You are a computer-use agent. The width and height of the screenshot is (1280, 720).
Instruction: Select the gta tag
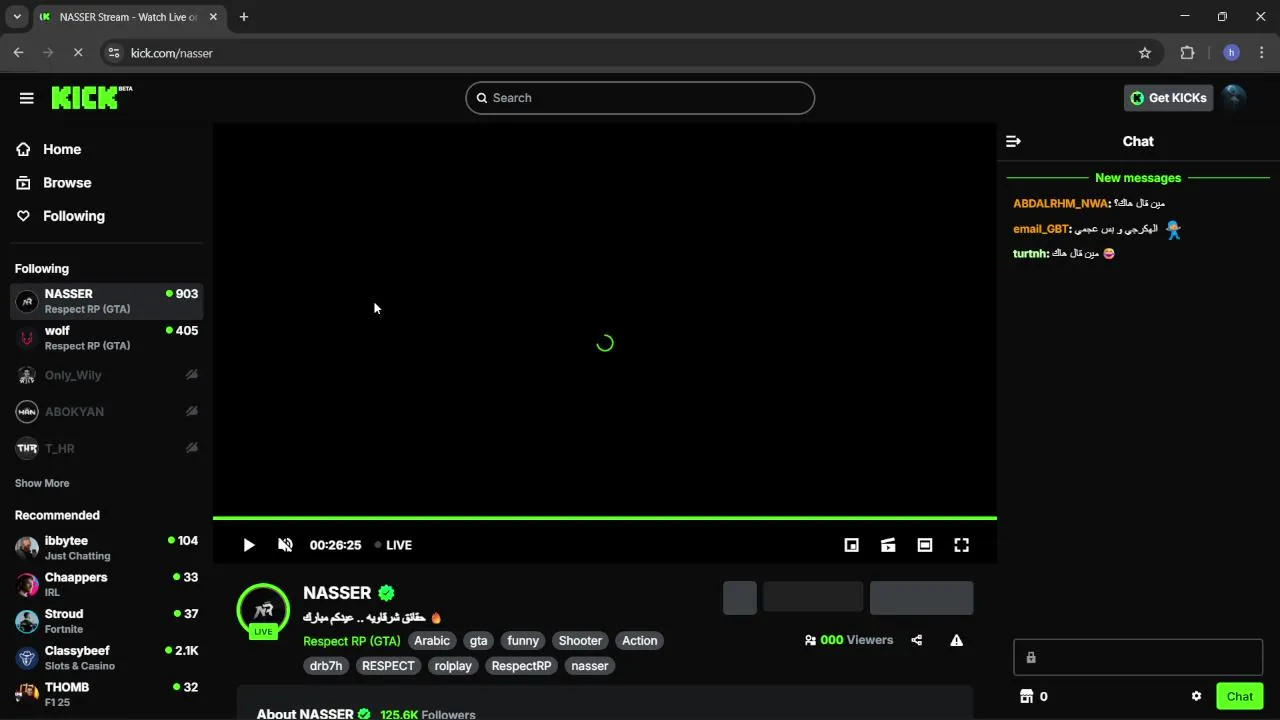479,641
